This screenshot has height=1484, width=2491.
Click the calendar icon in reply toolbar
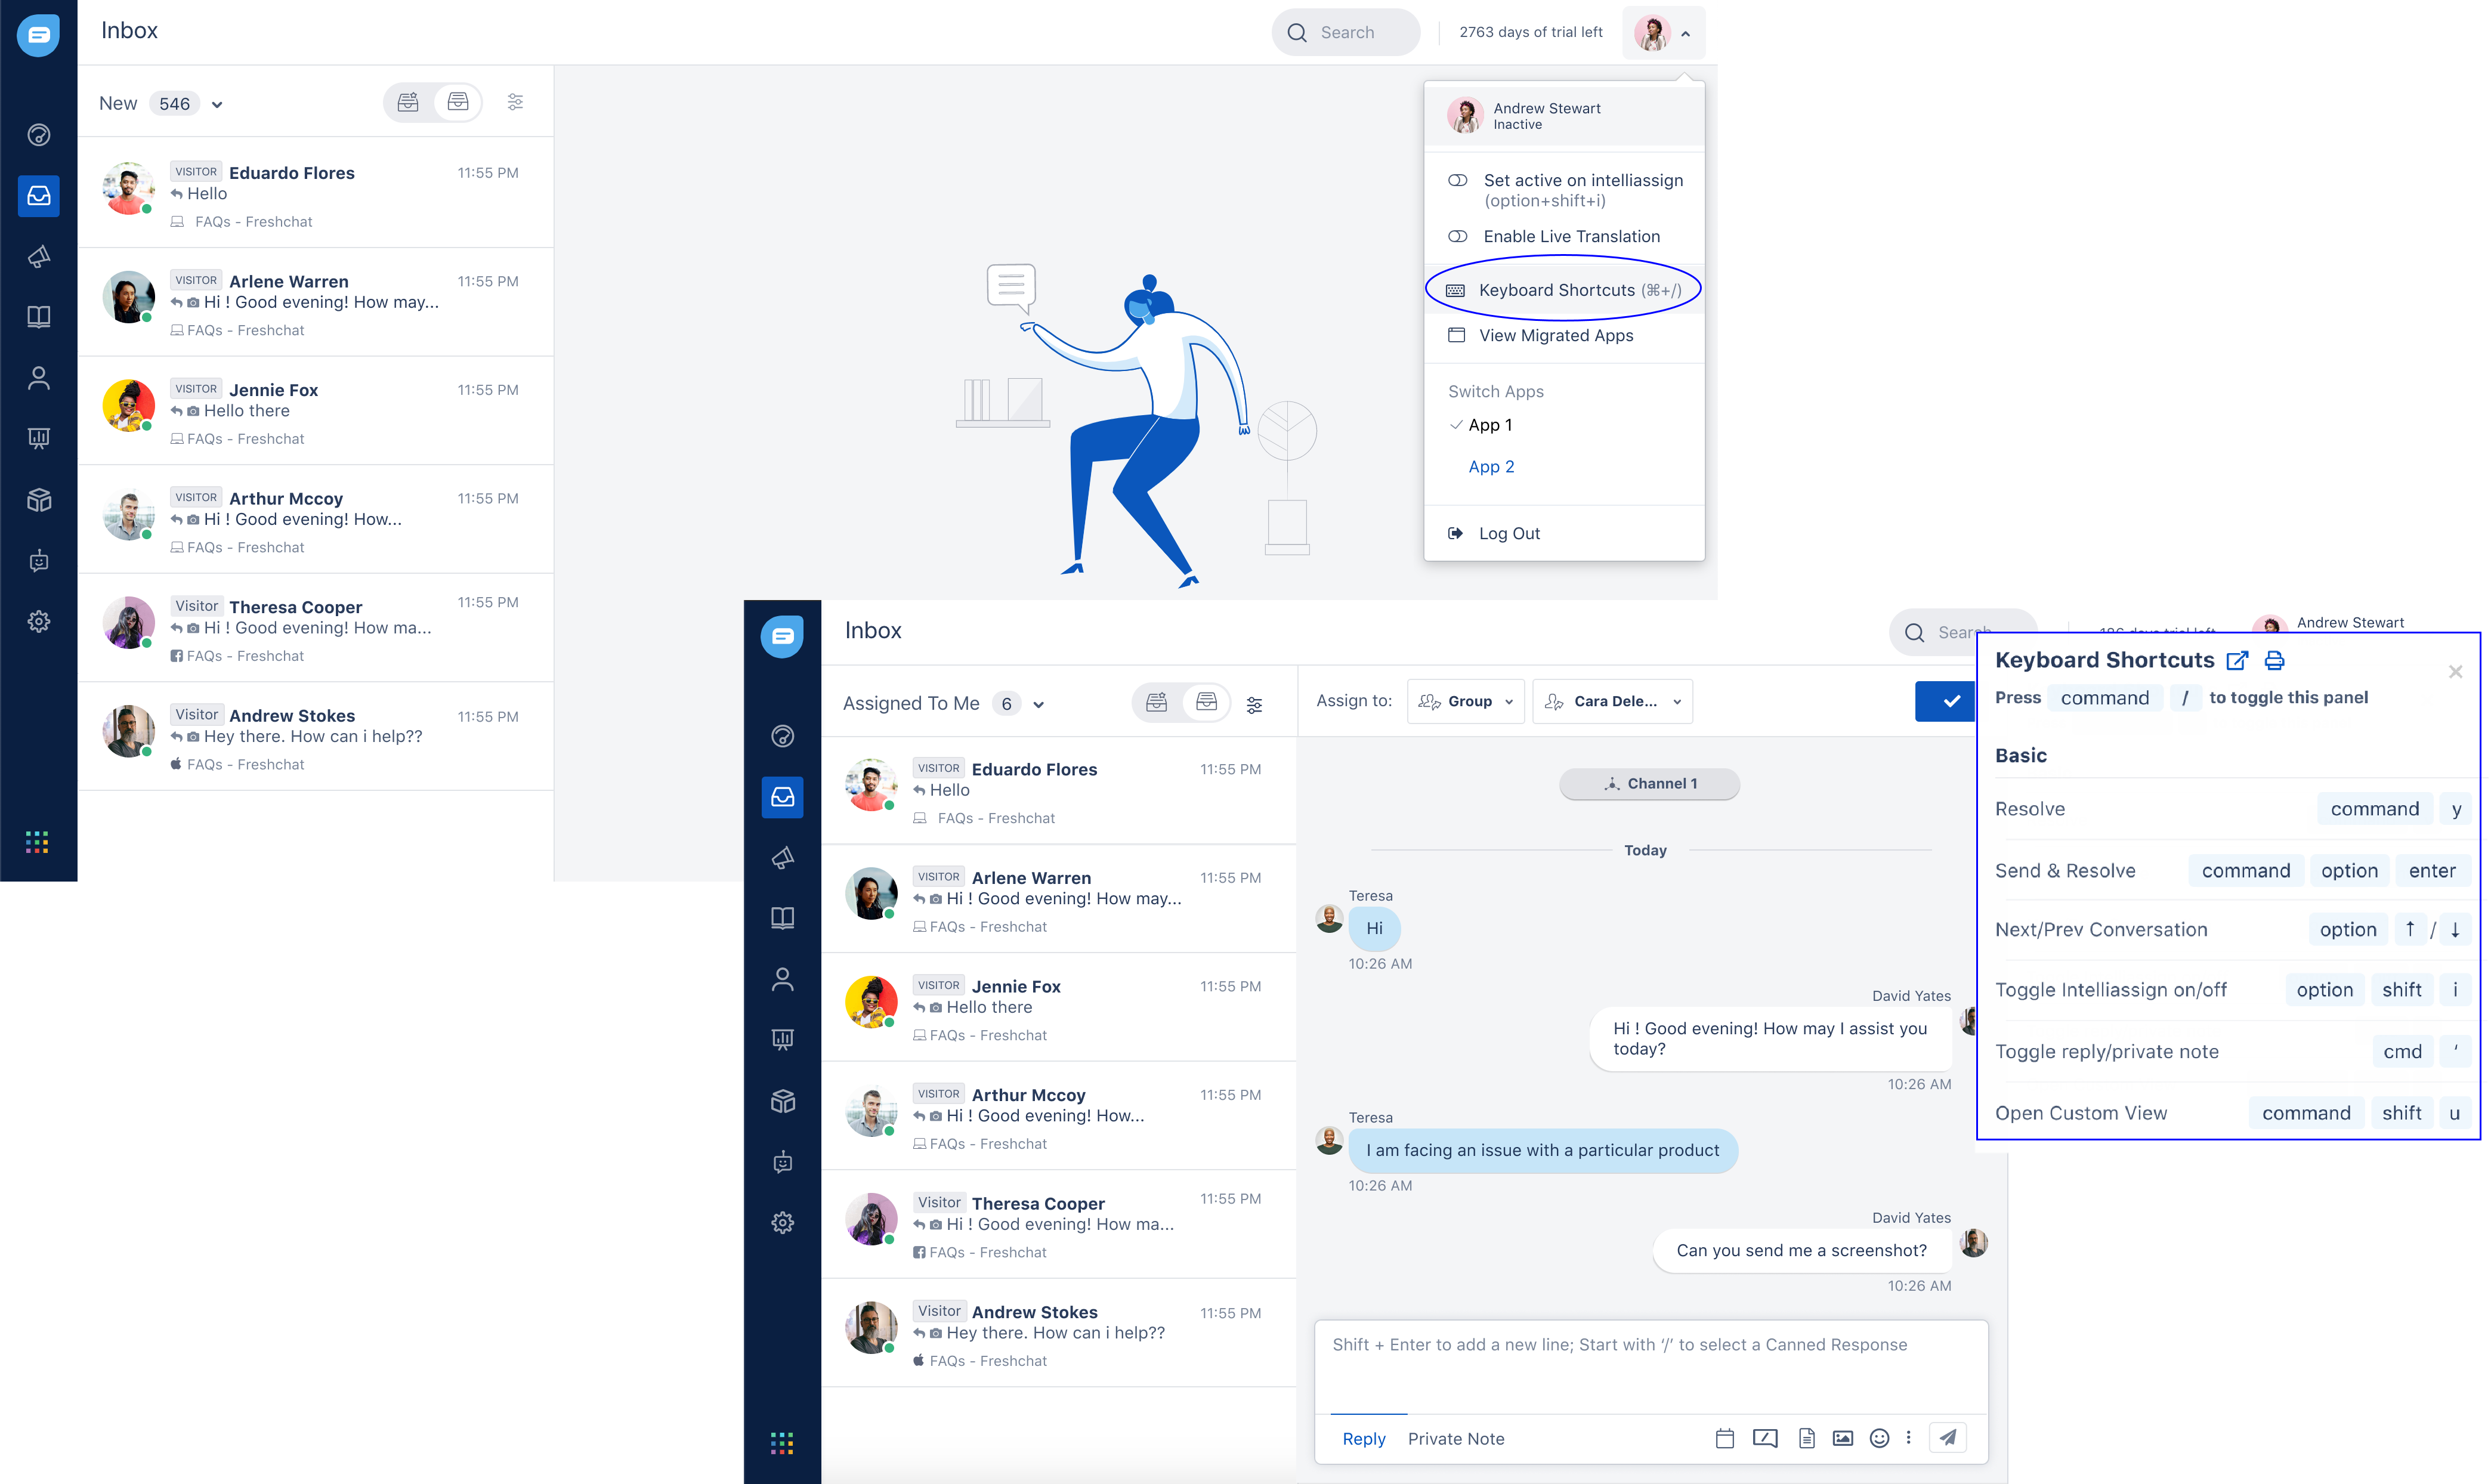[1724, 1438]
